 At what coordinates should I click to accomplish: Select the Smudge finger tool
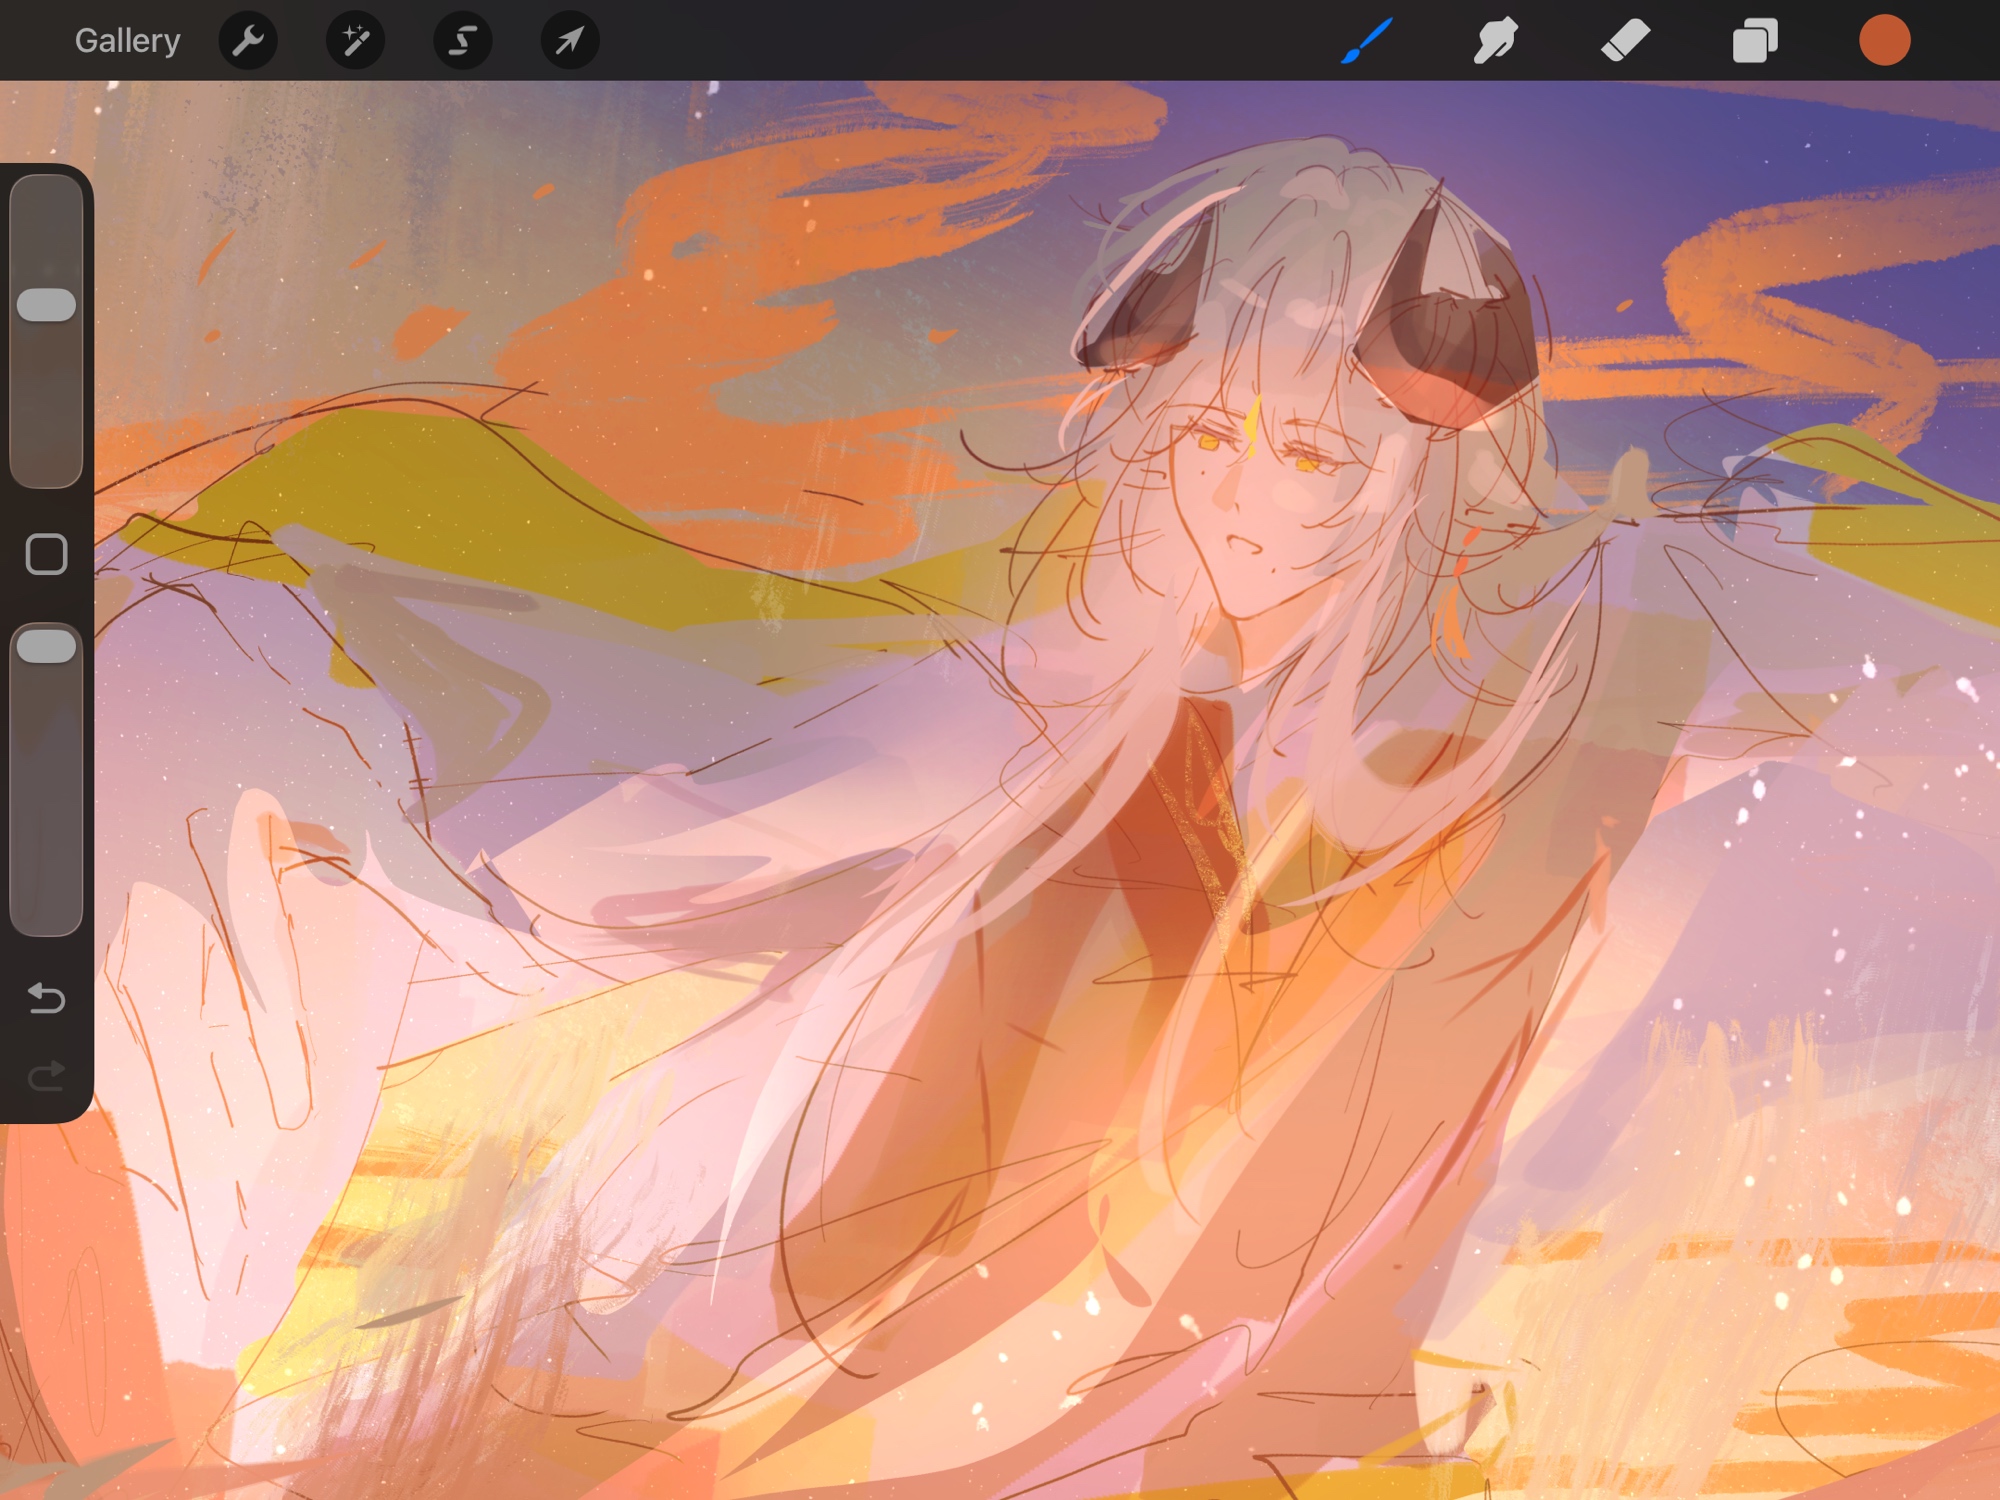(1495, 41)
